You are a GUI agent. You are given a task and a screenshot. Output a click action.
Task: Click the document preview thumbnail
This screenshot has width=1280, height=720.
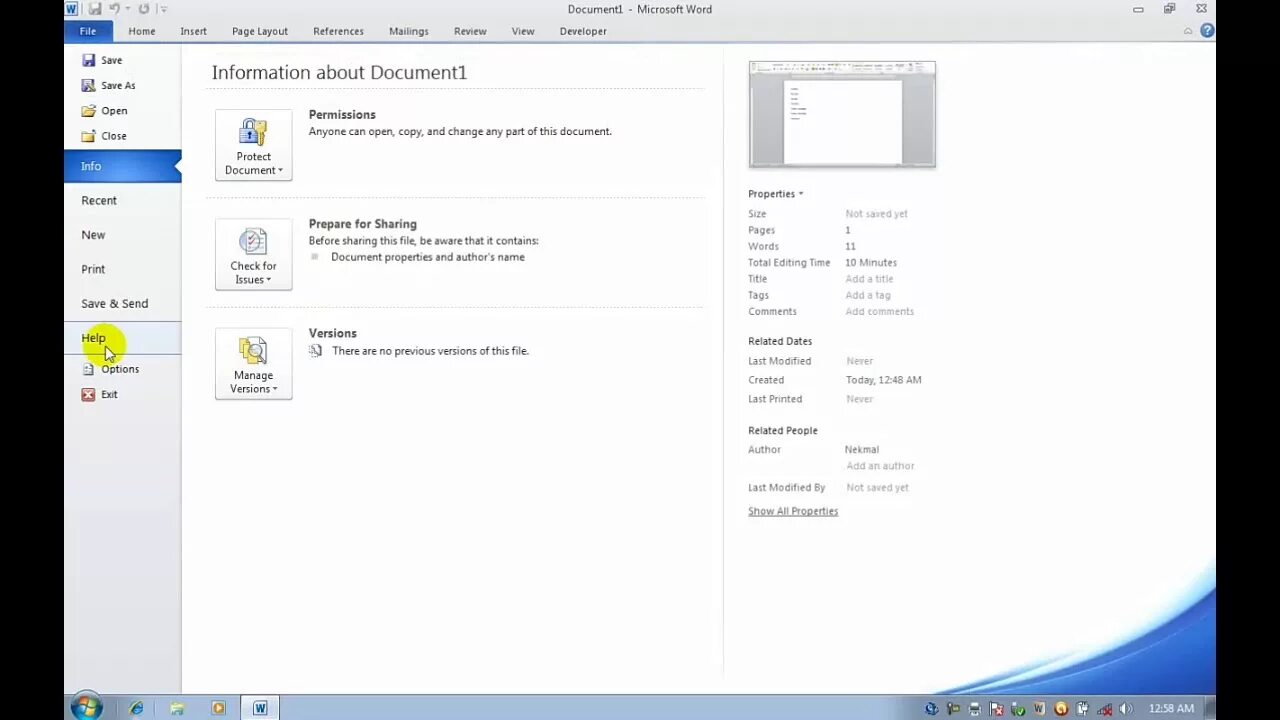tap(842, 114)
